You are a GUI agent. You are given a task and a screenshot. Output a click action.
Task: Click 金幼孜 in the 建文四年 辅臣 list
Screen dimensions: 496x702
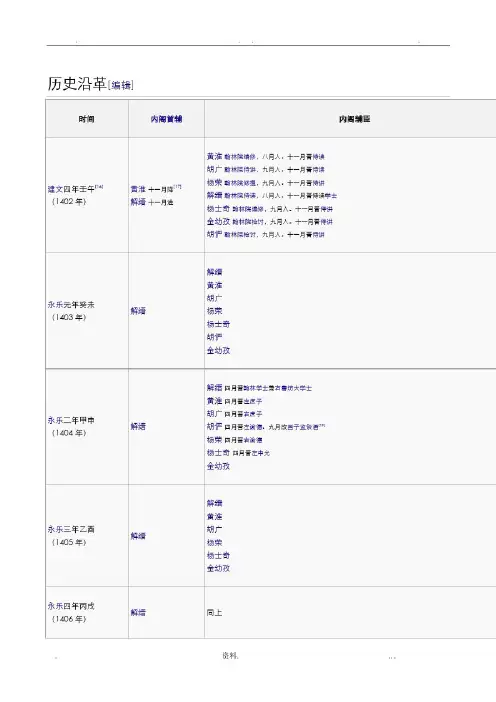click(218, 222)
